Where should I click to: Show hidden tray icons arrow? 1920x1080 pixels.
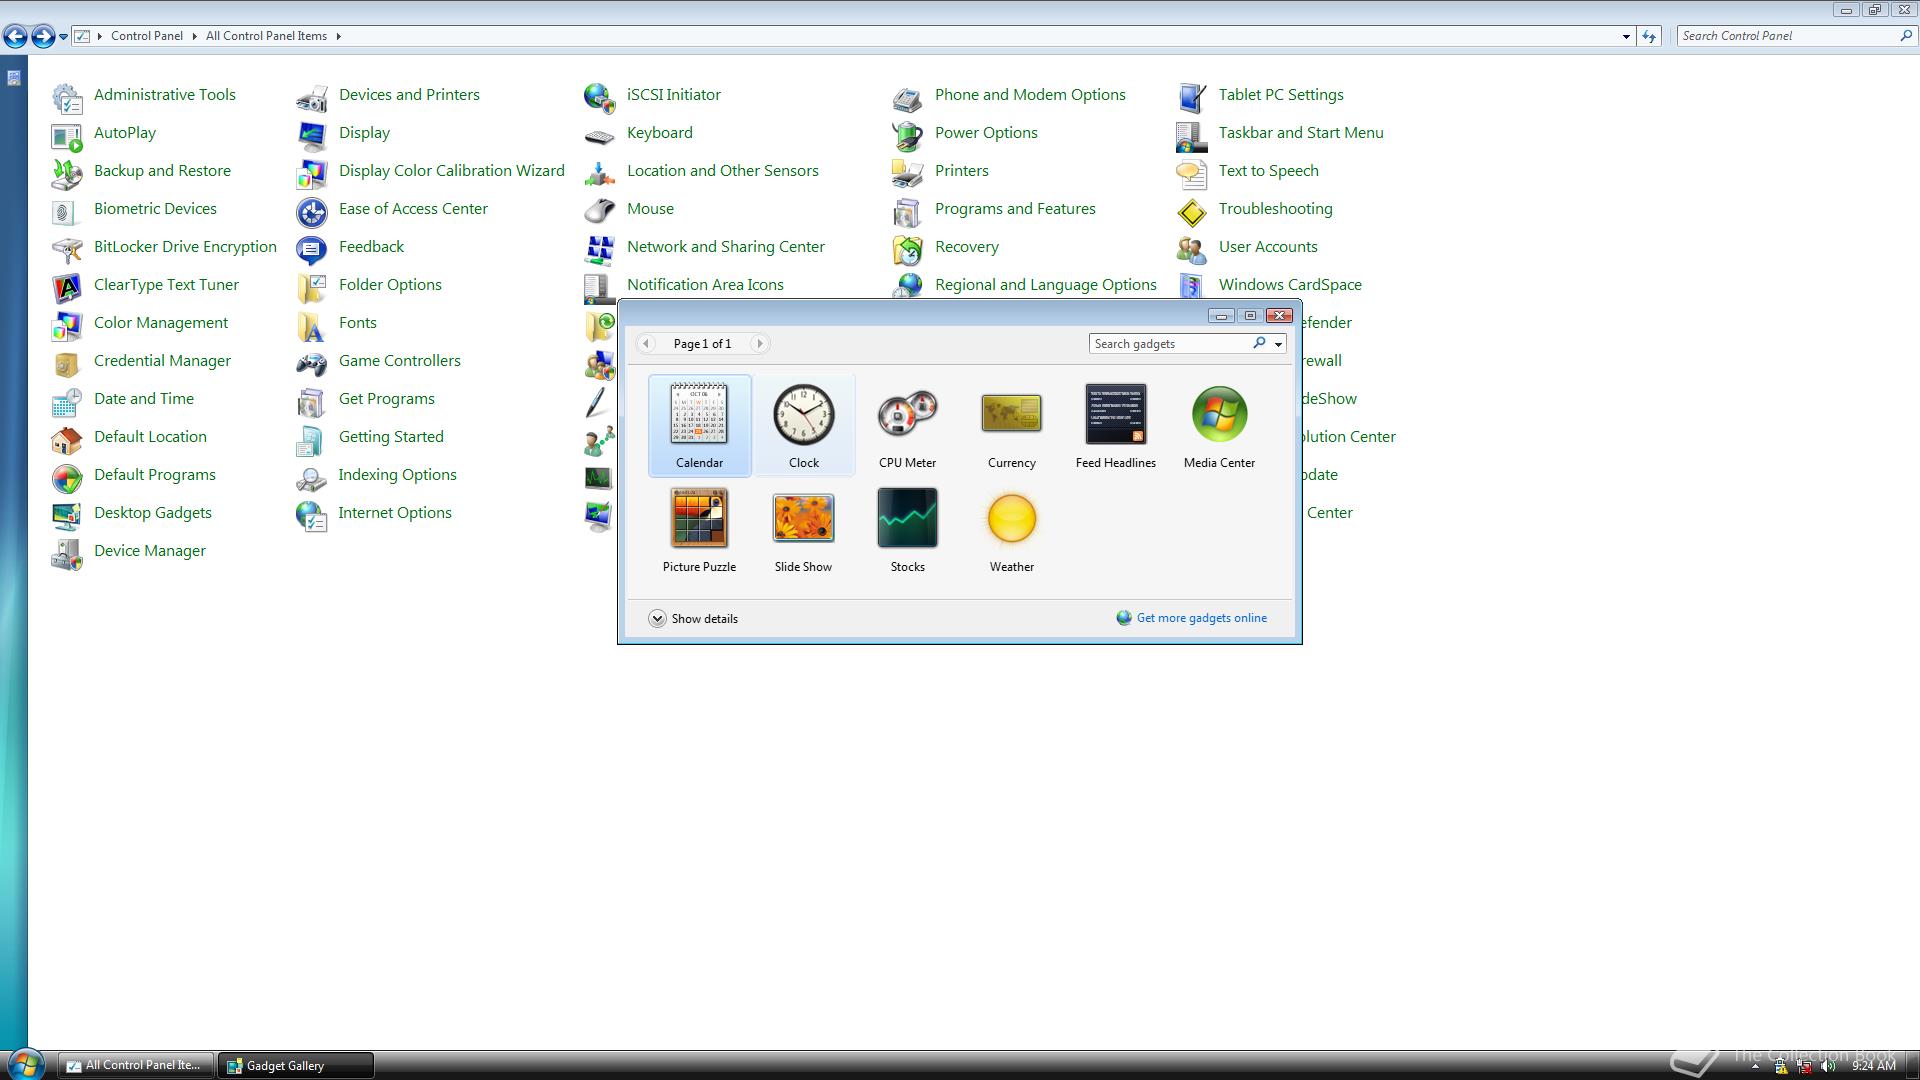tap(1754, 1066)
